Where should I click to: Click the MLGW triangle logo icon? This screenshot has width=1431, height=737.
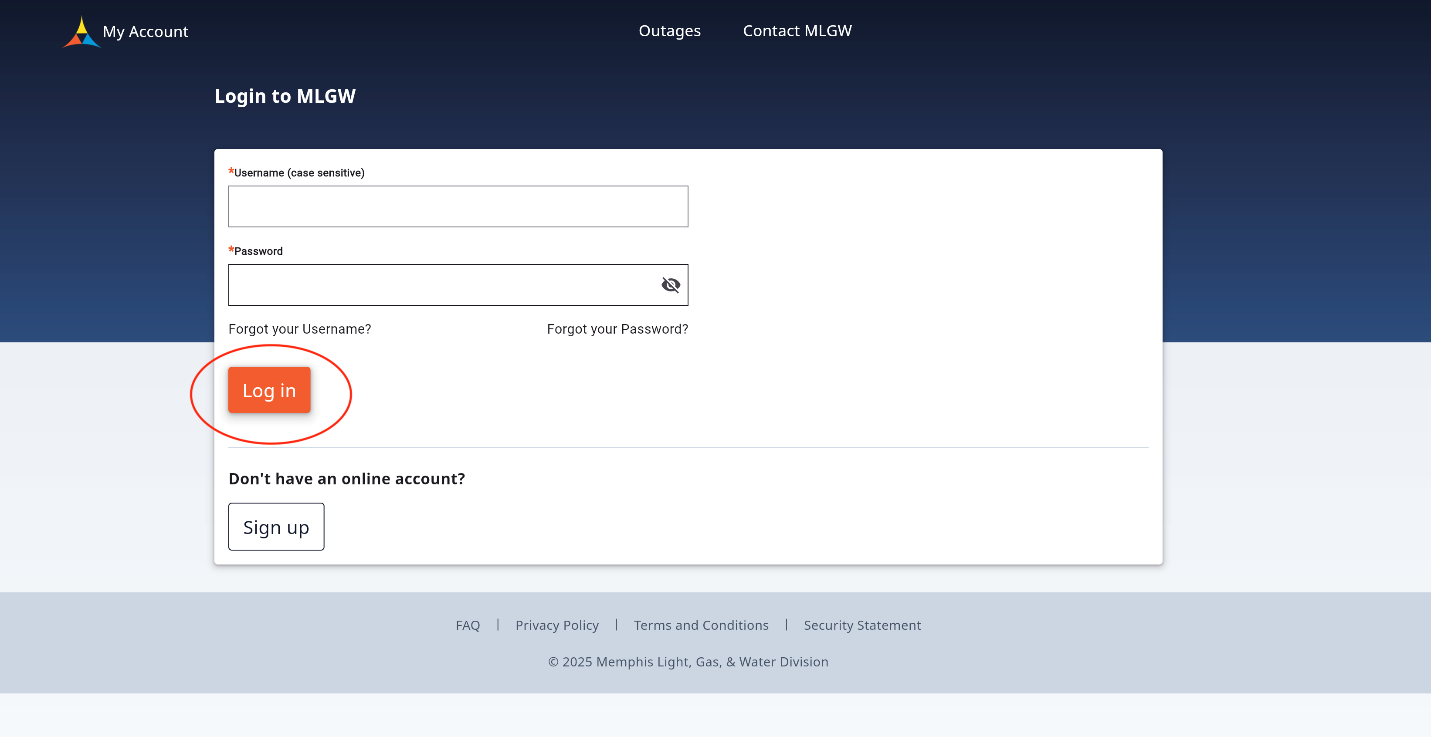82,32
